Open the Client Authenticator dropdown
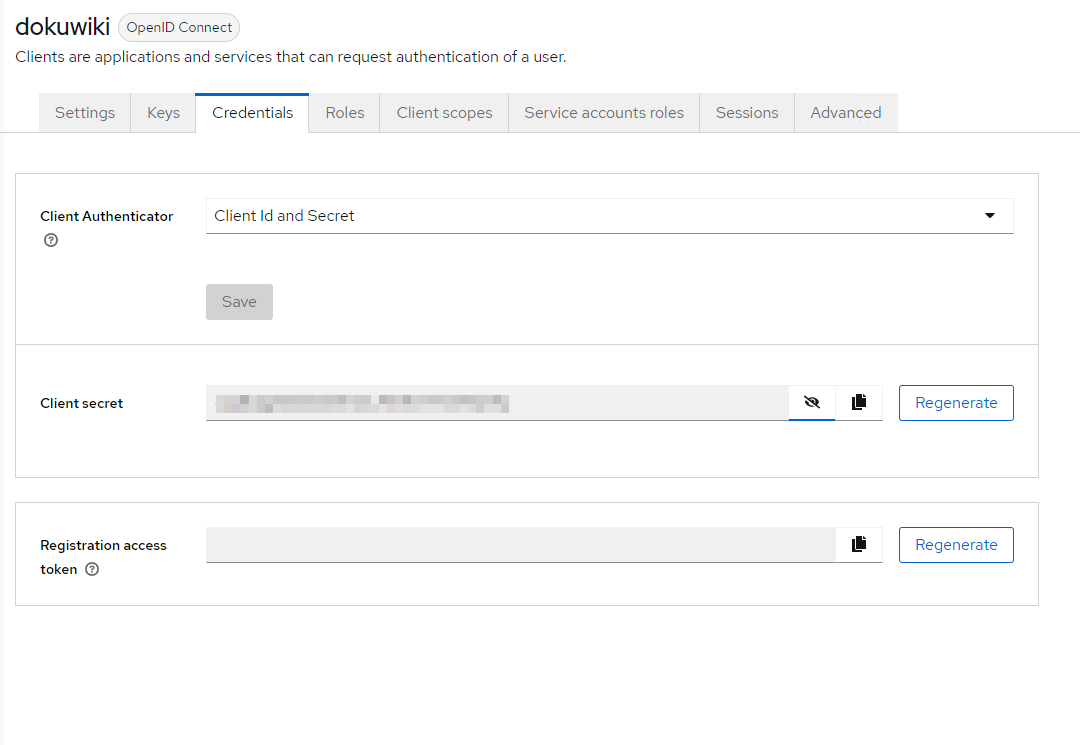The image size is (1080, 745). click(610, 216)
